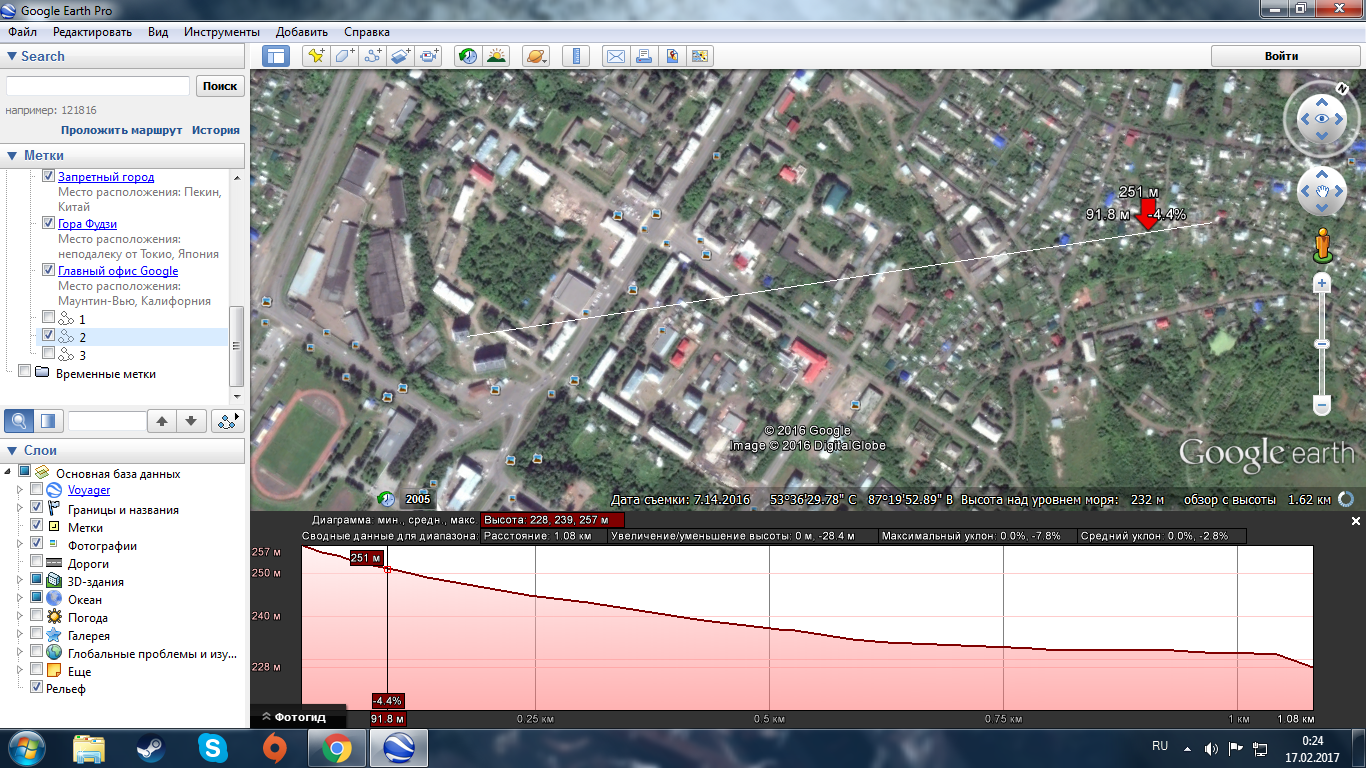Click the Add Placemark pushpin icon

[316, 56]
